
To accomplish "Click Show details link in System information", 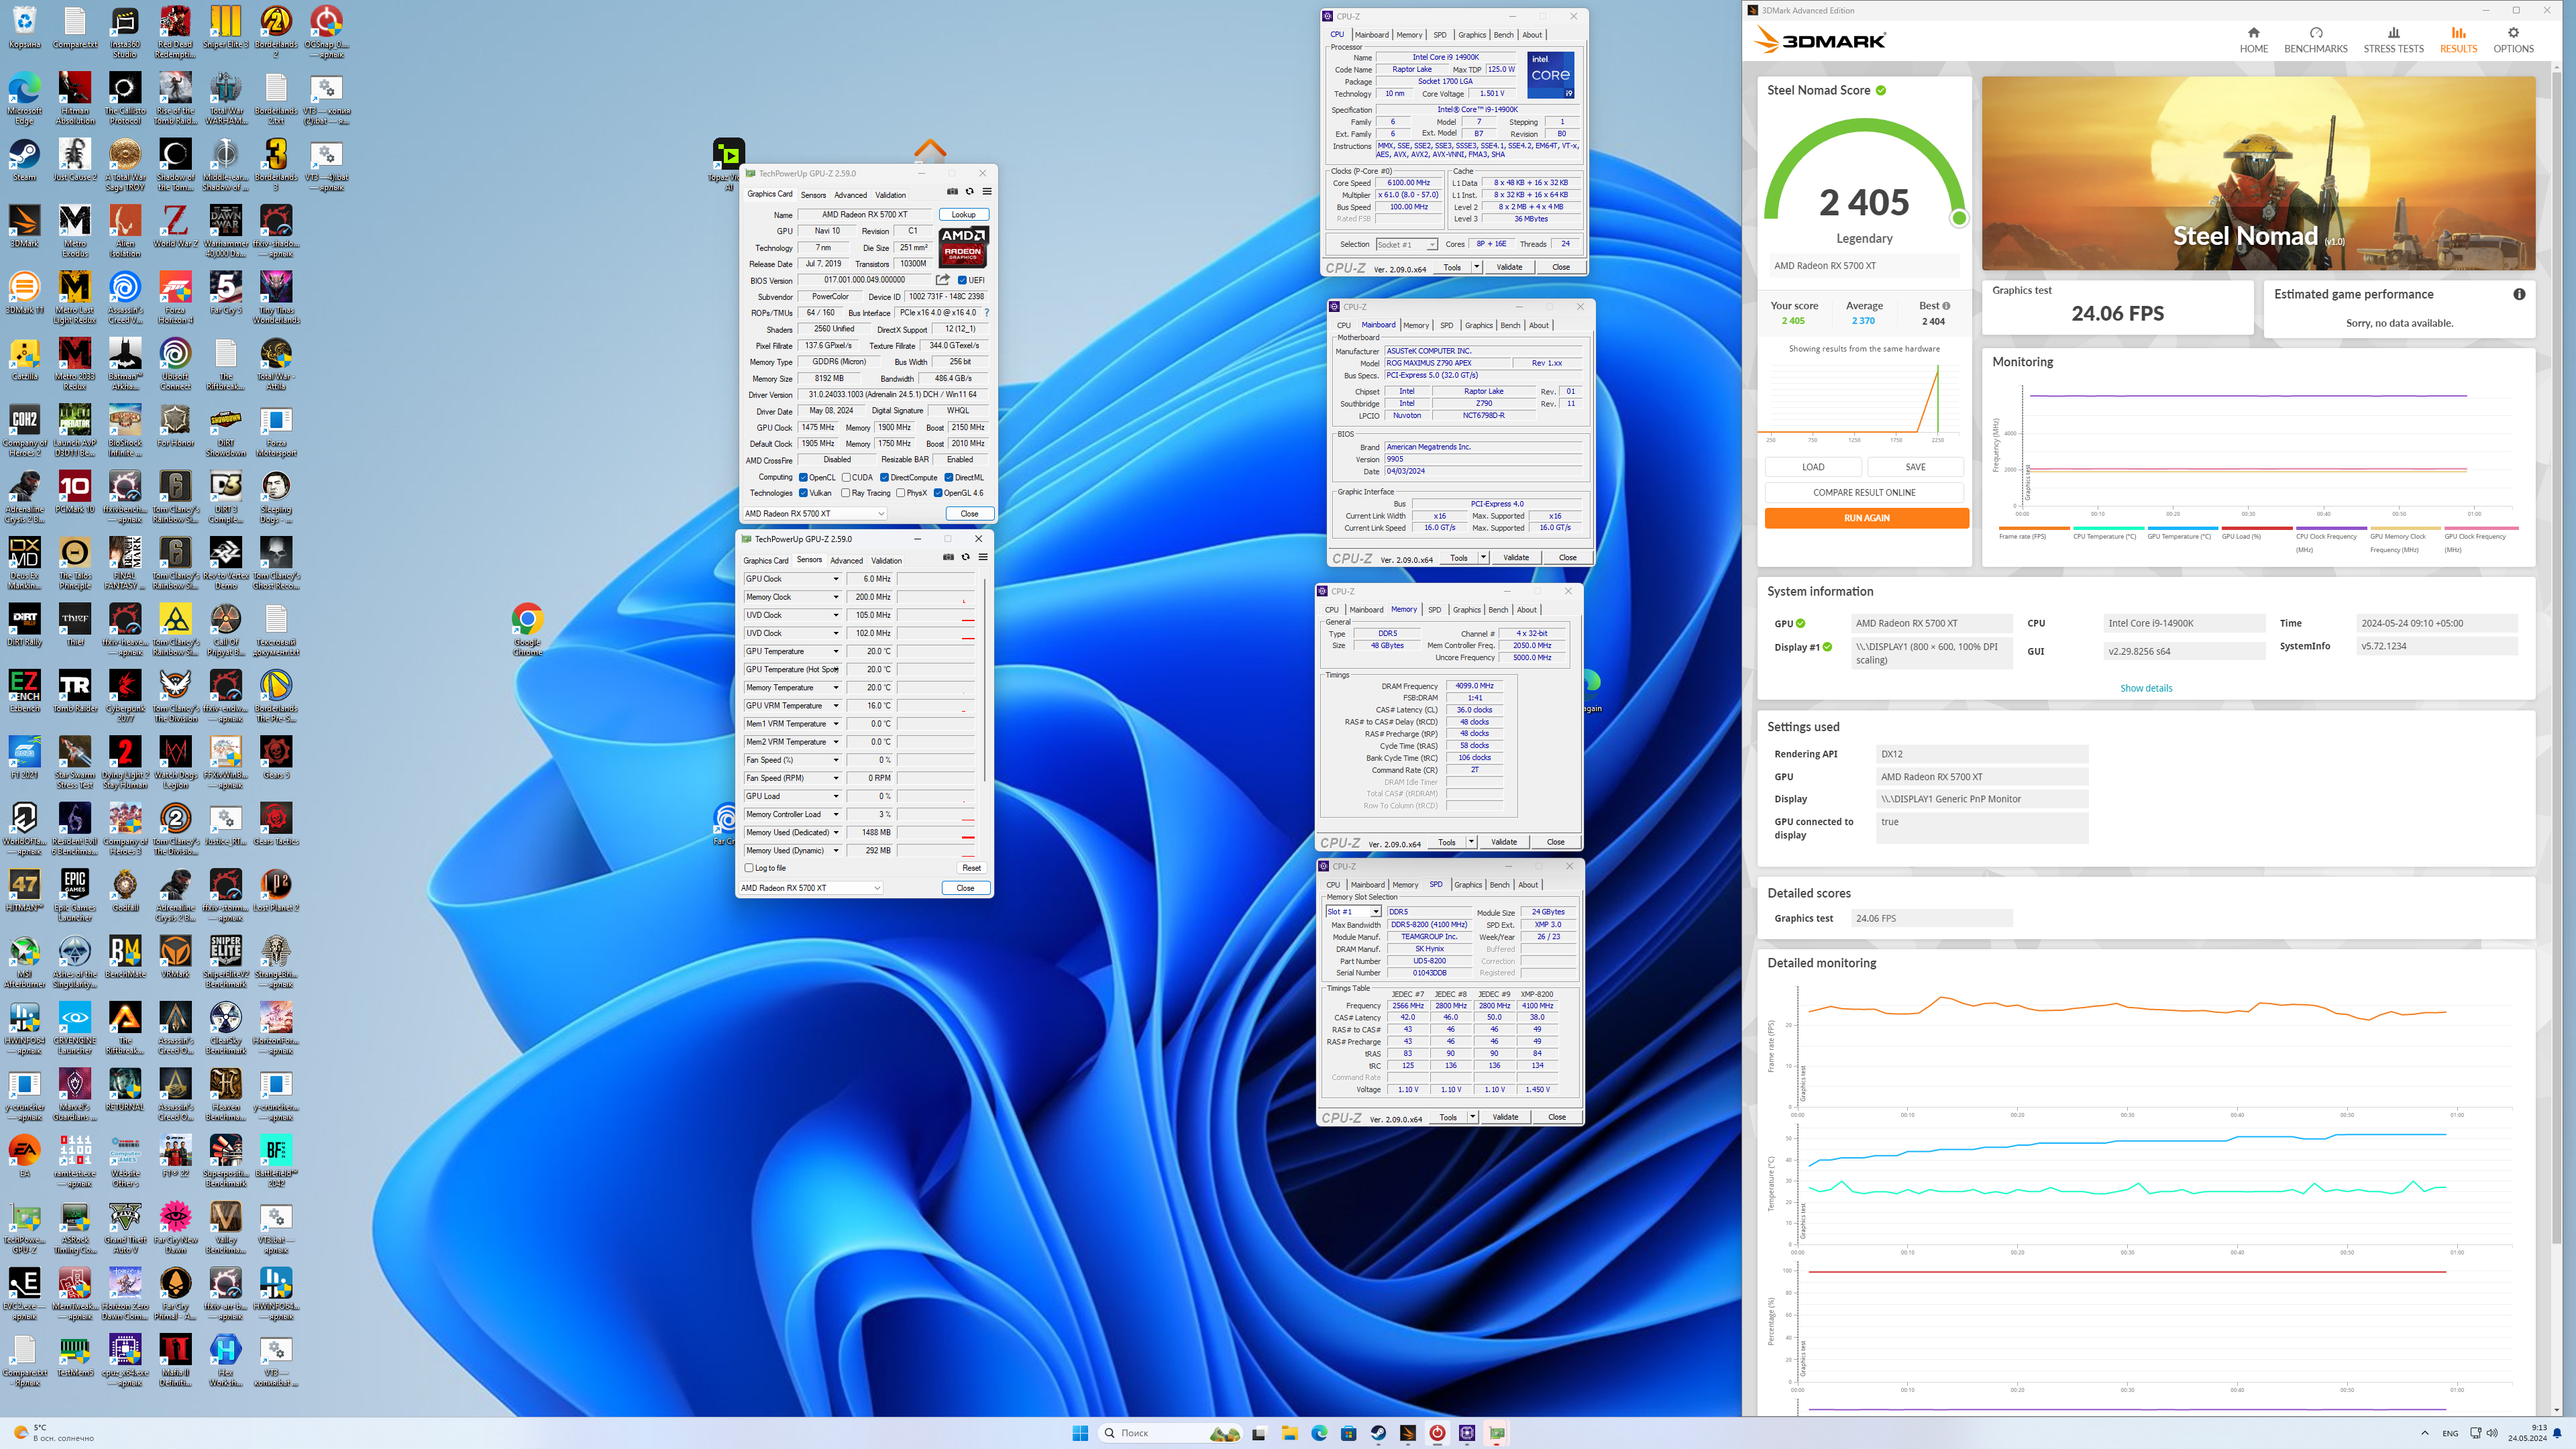I will [2146, 688].
